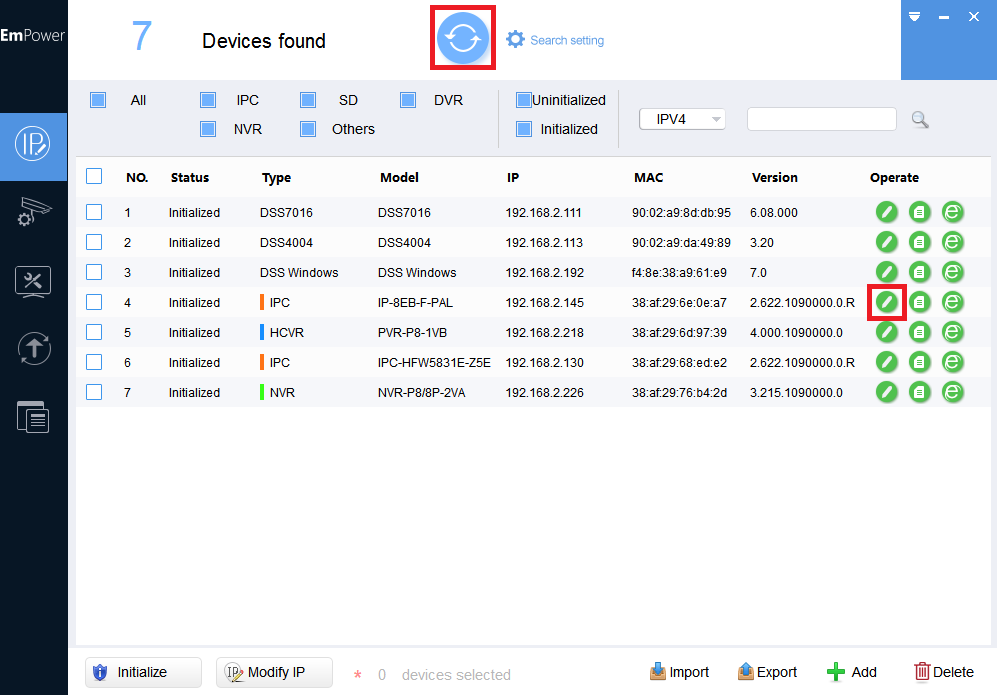The image size is (997, 695).
Task: Open device upgrade sidebar icon
Action: pyautogui.click(x=34, y=348)
